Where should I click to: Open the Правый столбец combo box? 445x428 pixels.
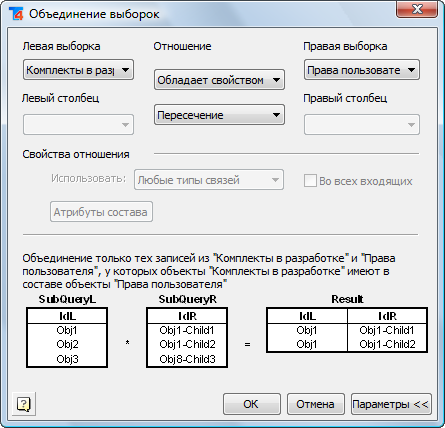pyautogui.click(x=362, y=125)
